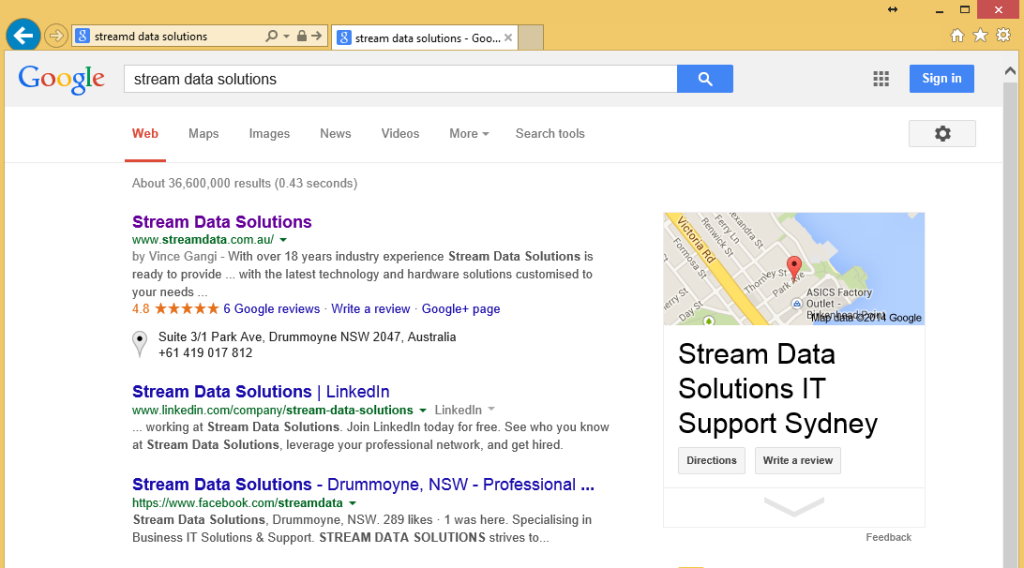Click the address bar text 'streamd data solutions'
Image resolution: width=1024 pixels, height=568 pixels.
pos(151,37)
